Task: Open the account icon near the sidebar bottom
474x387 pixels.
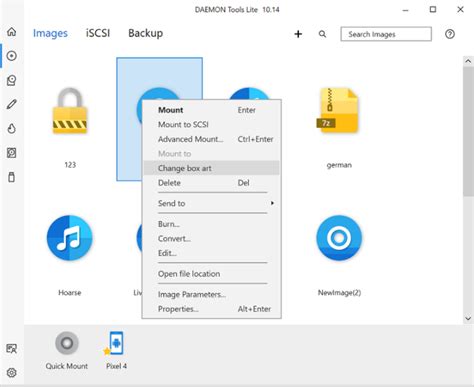Action: pyautogui.click(x=12, y=349)
